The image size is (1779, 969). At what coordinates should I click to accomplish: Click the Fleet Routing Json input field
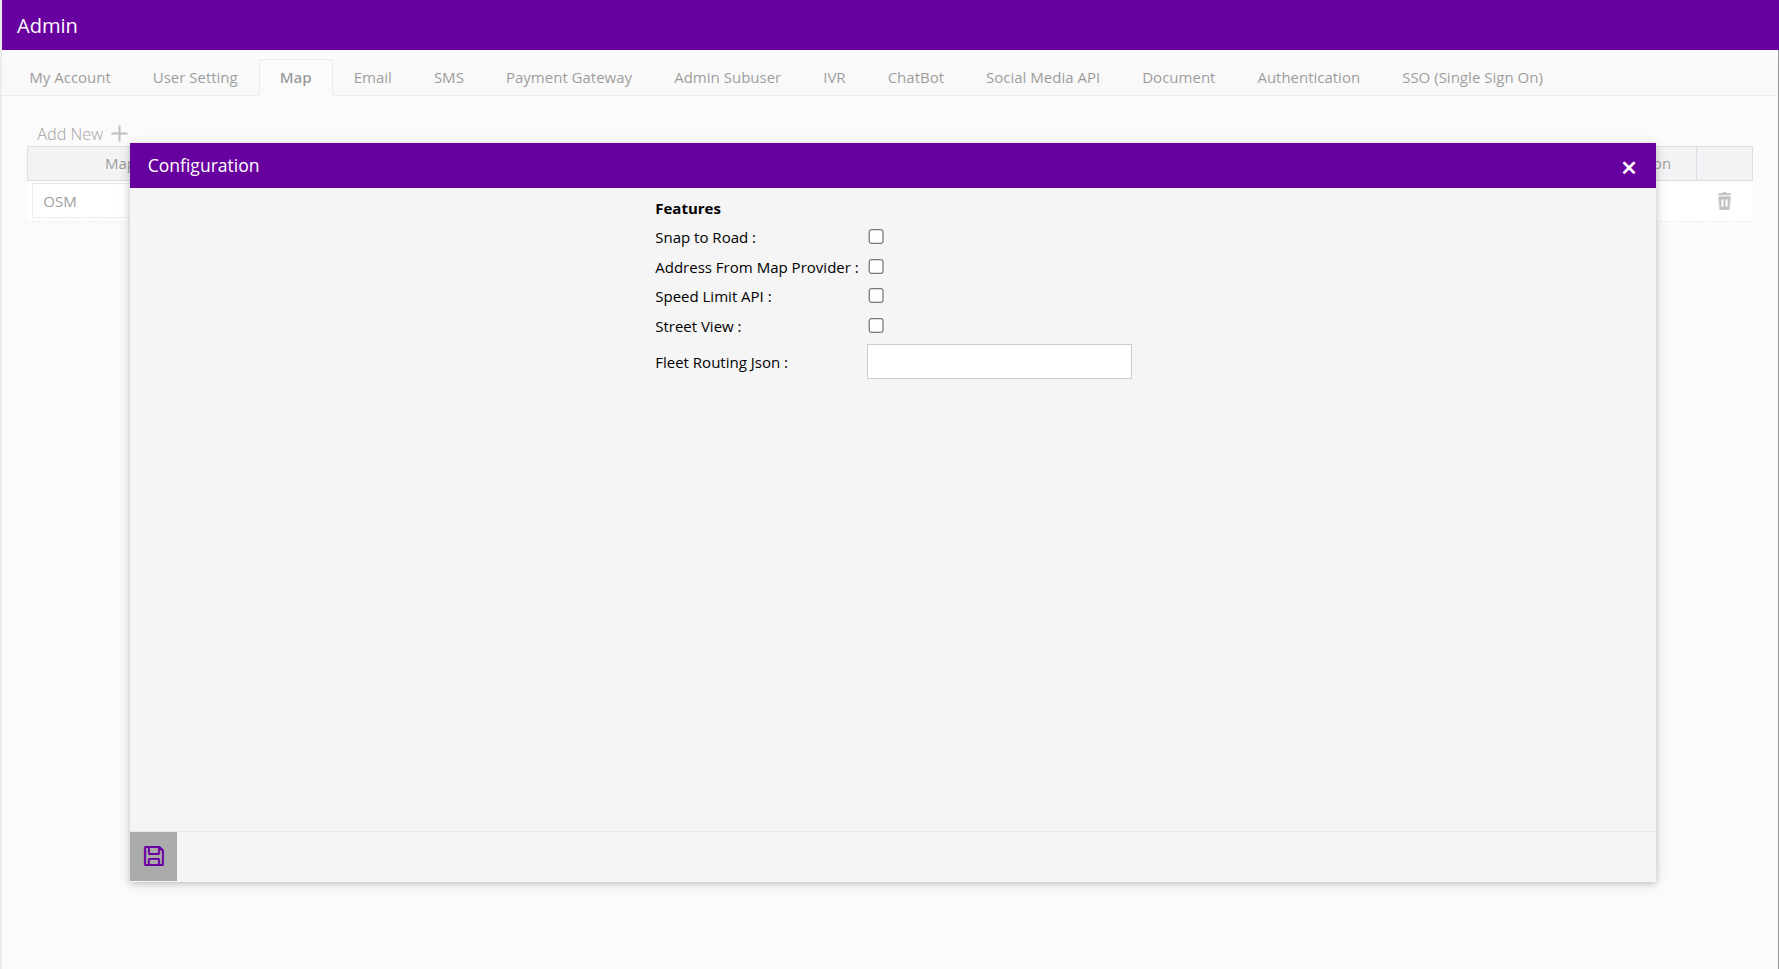coord(998,362)
